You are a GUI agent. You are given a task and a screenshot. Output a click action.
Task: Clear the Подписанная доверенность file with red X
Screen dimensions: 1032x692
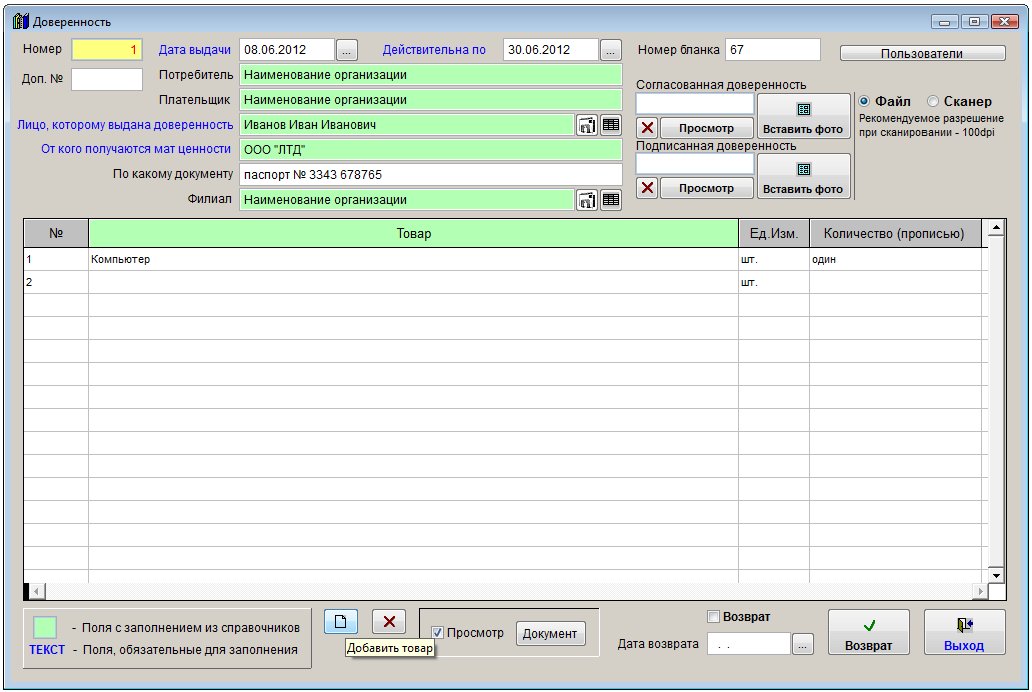647,188
